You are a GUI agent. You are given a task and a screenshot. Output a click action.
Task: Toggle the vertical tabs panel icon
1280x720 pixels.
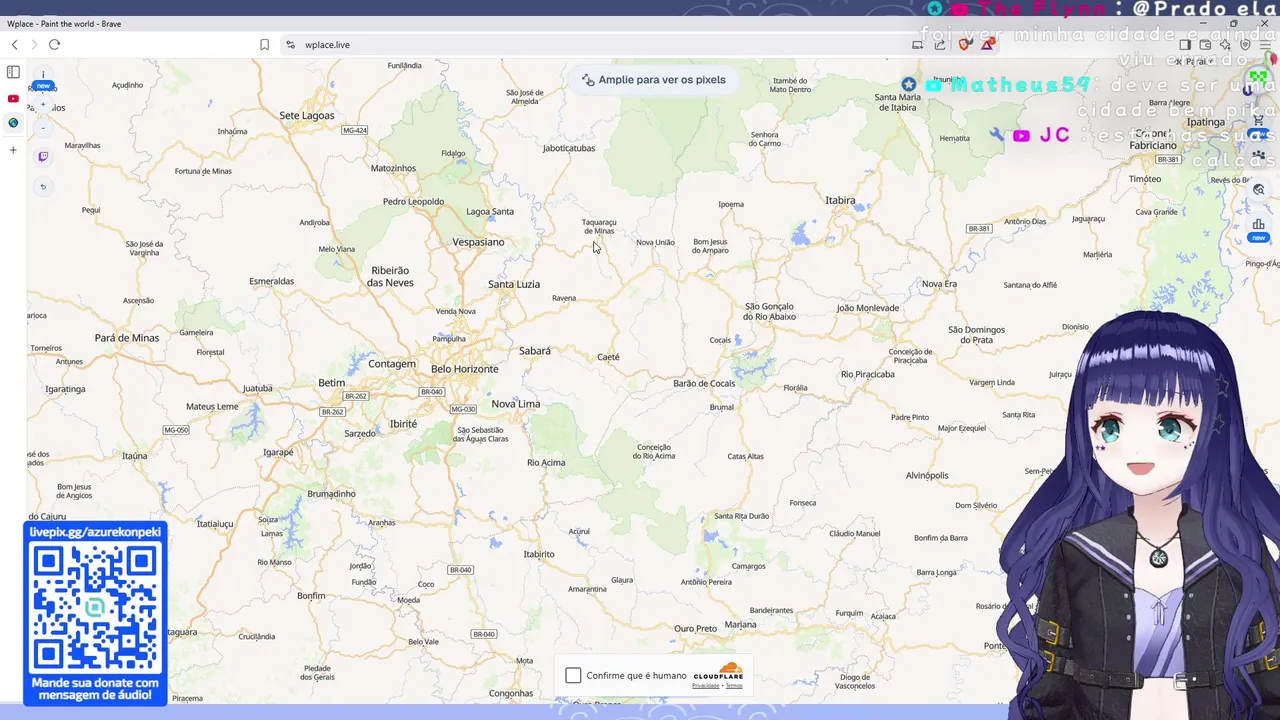[x=13, y=72]
